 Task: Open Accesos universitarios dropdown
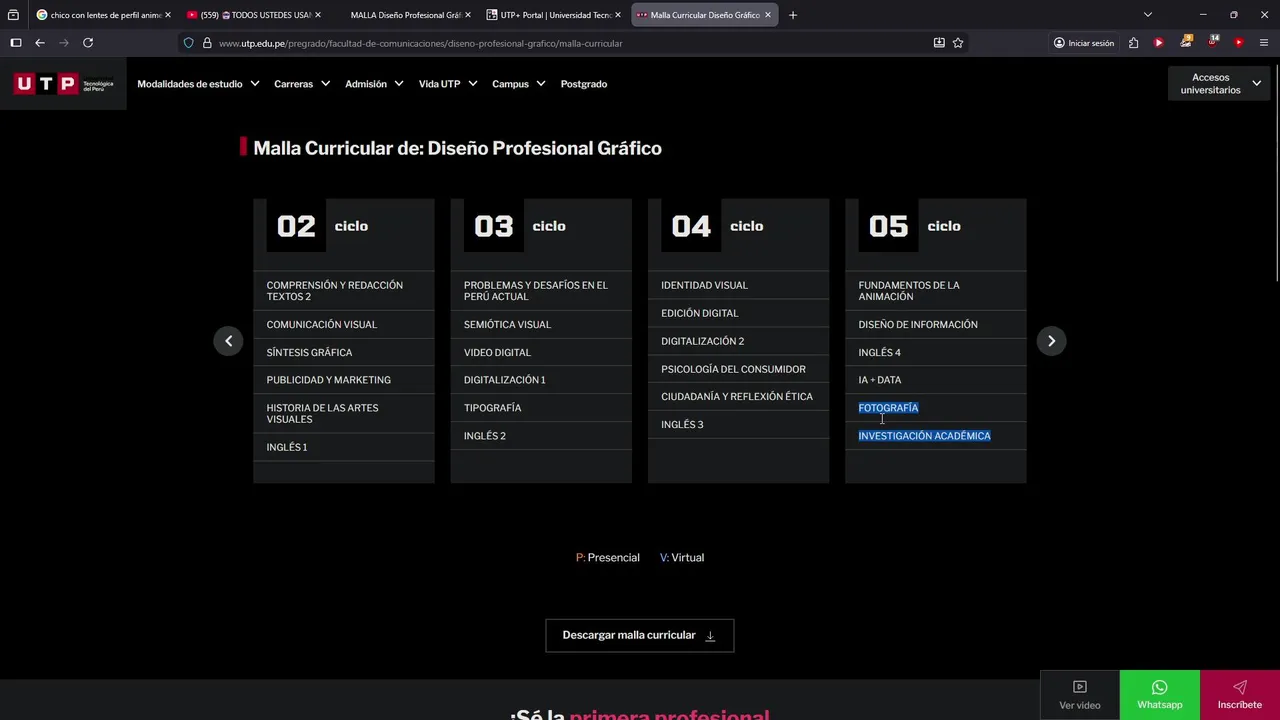coord(1220,84)
